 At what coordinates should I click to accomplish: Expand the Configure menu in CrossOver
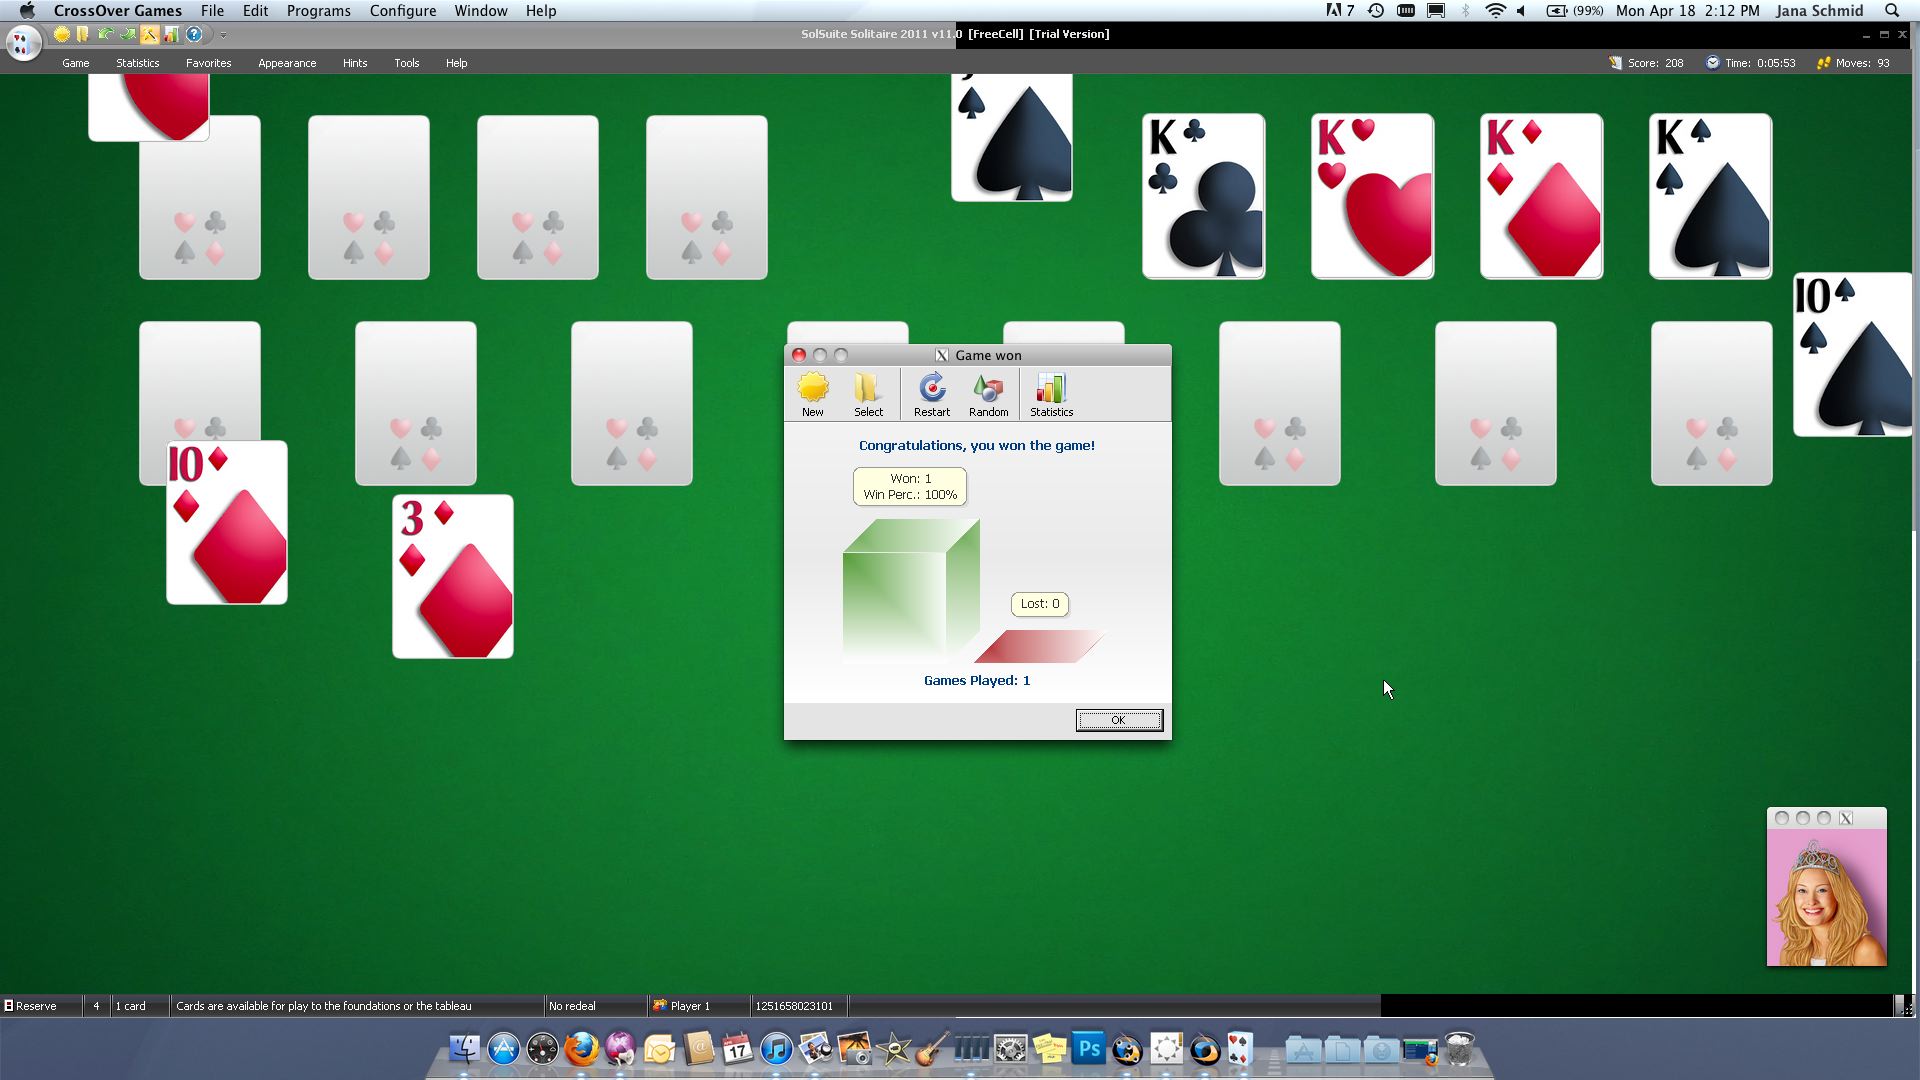[x=402, y=11]
